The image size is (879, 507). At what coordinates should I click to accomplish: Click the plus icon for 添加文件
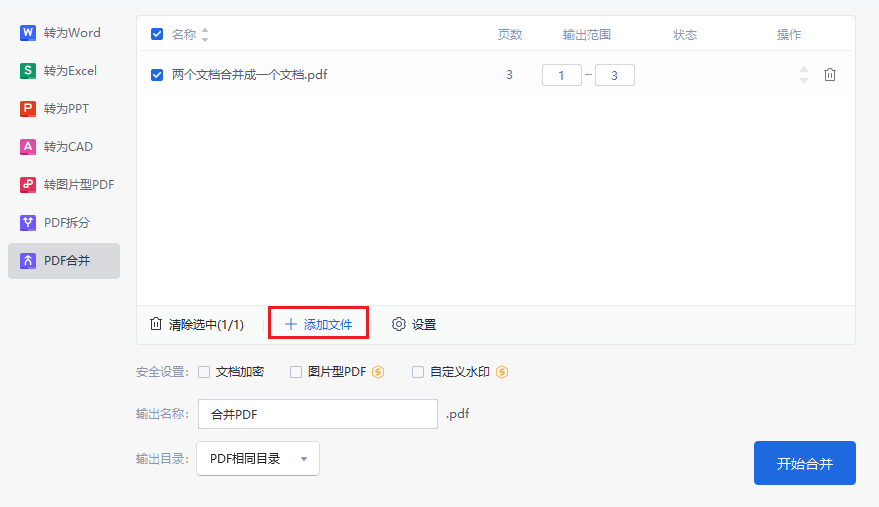tap(290, 324)
